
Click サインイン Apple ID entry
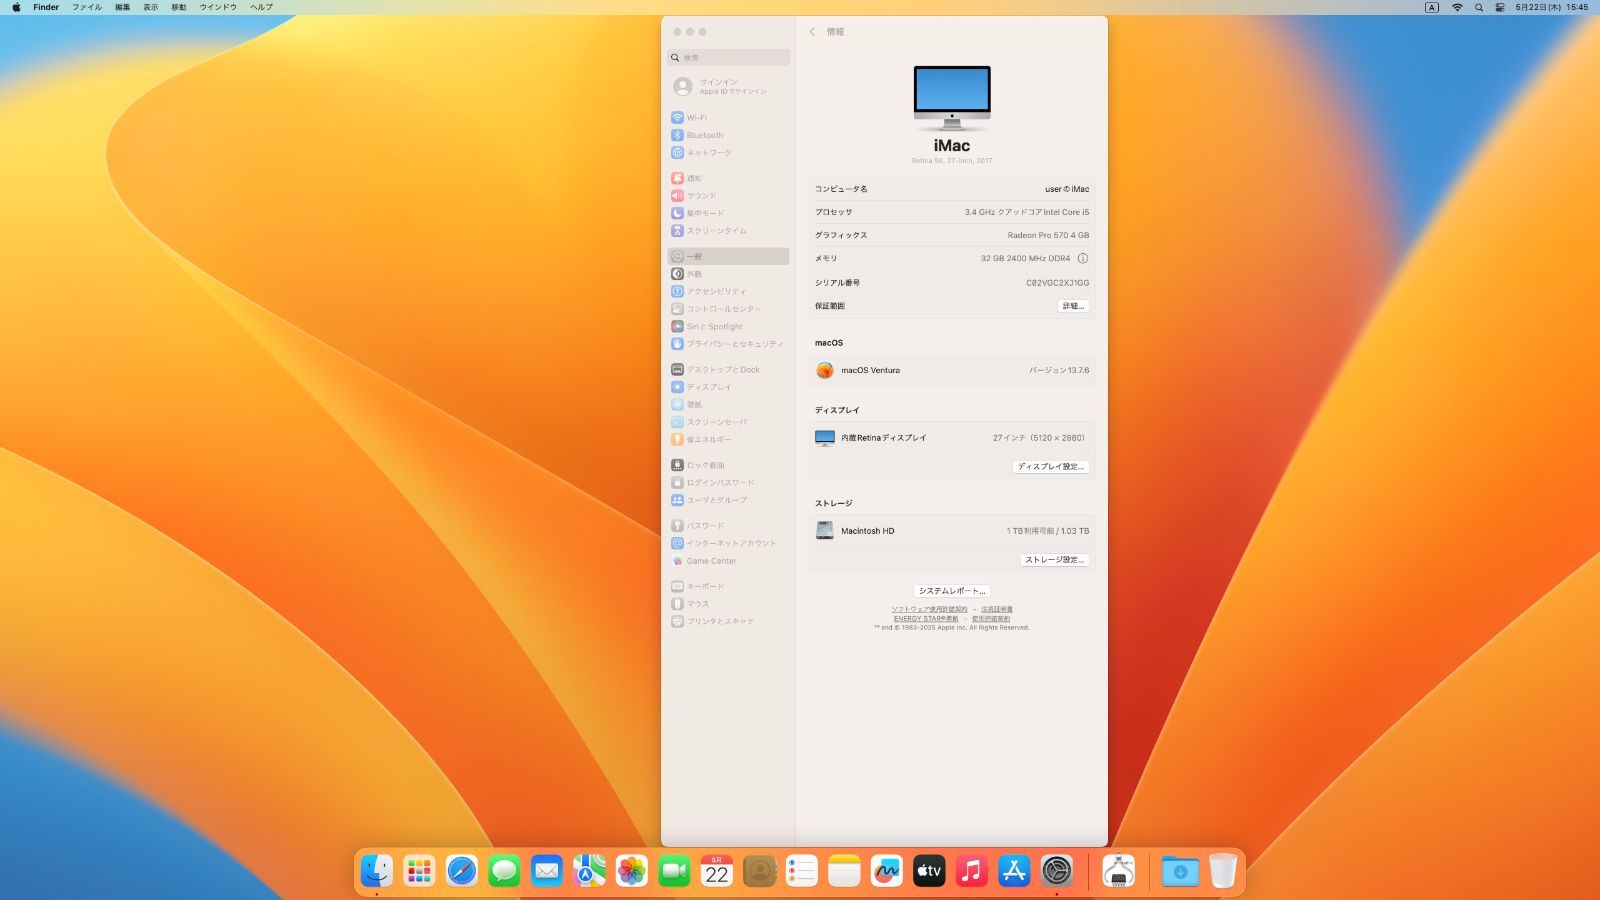point(728,87)
